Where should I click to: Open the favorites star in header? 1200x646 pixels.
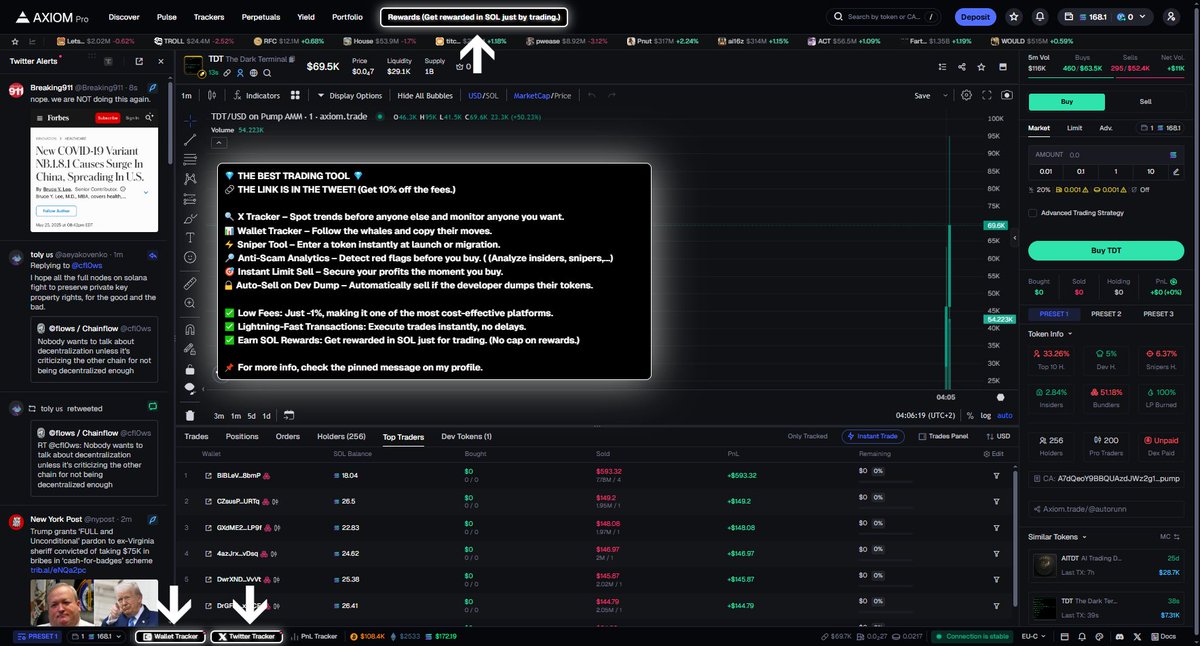1014,17
